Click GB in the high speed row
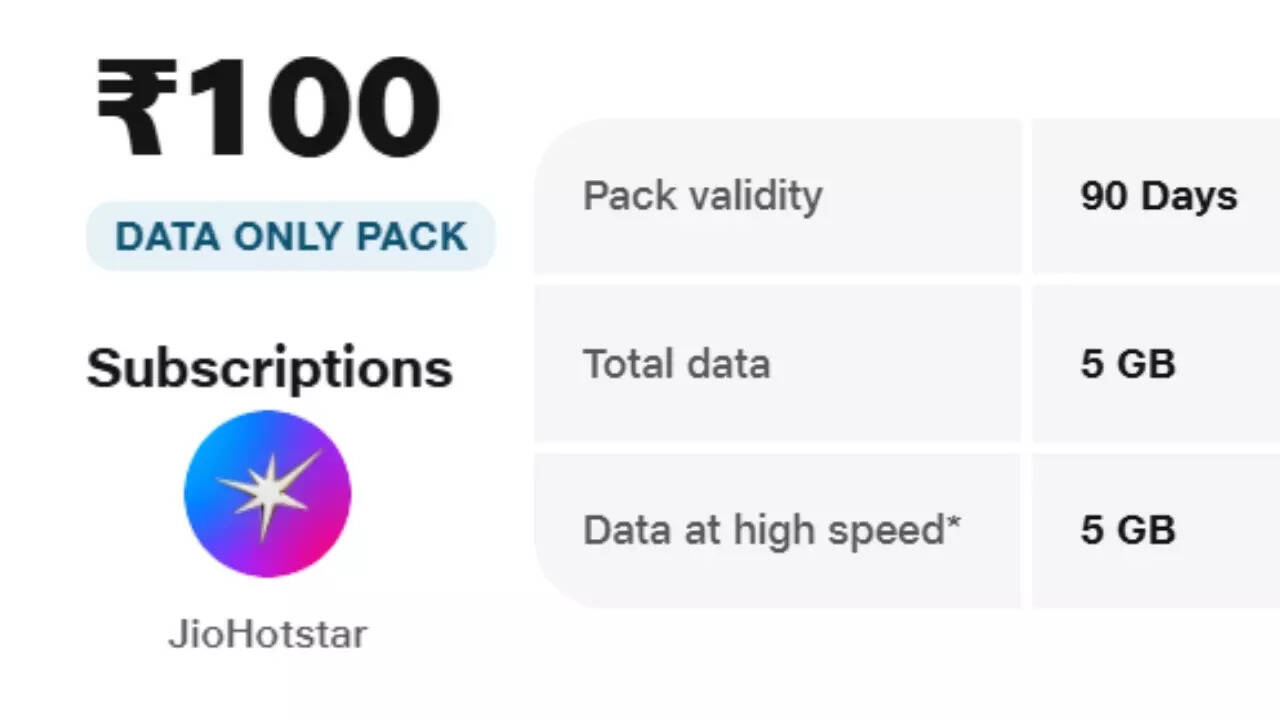 (x=1145, y=530)
